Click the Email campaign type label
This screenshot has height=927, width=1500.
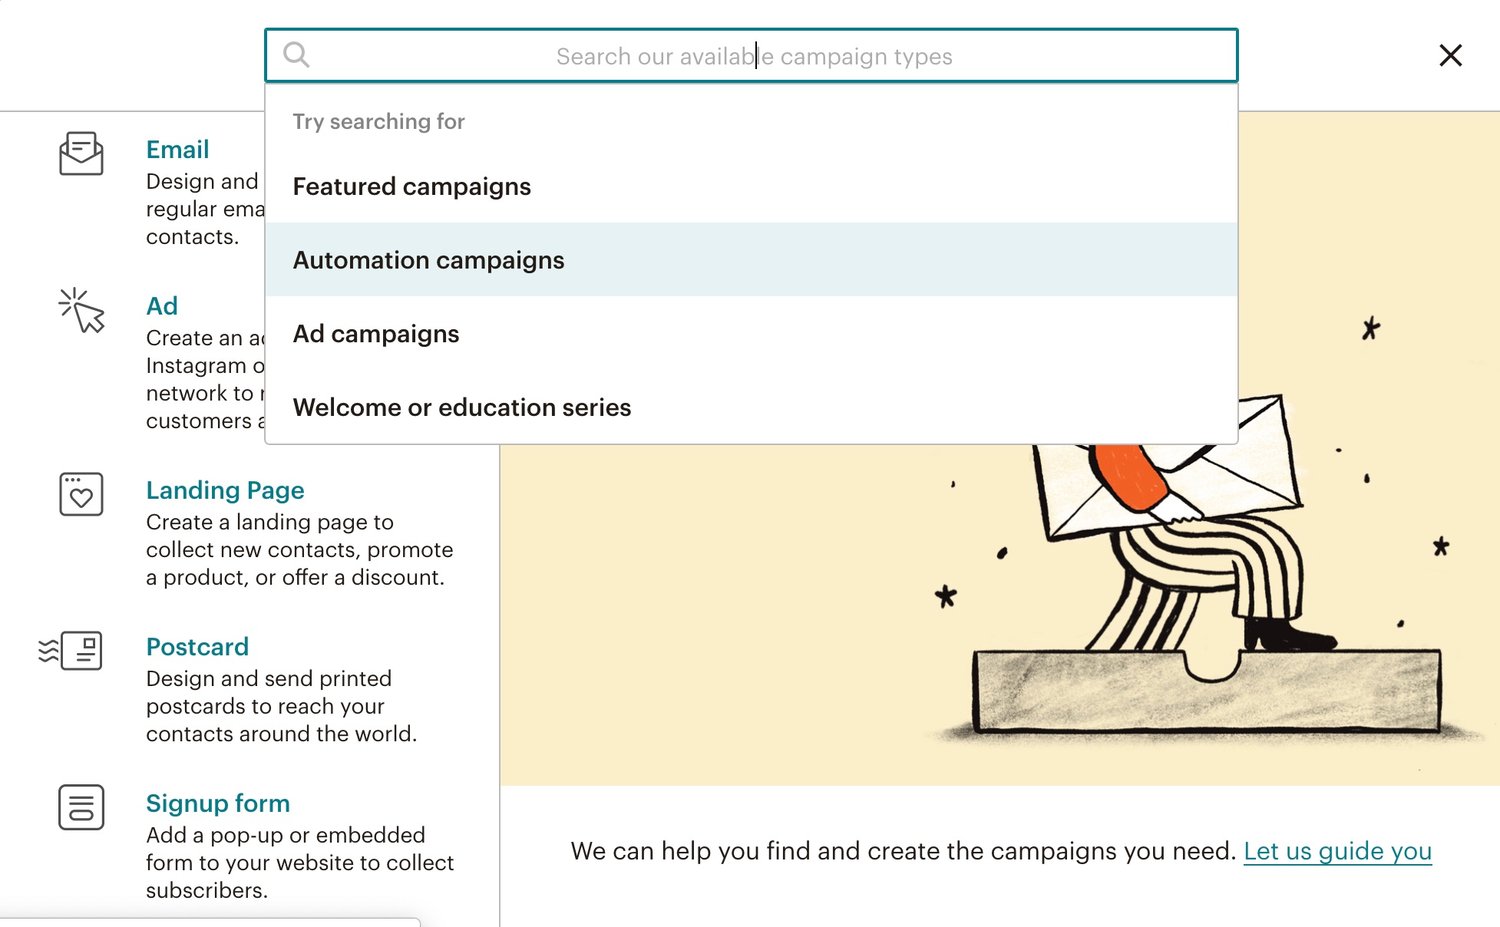178,149
